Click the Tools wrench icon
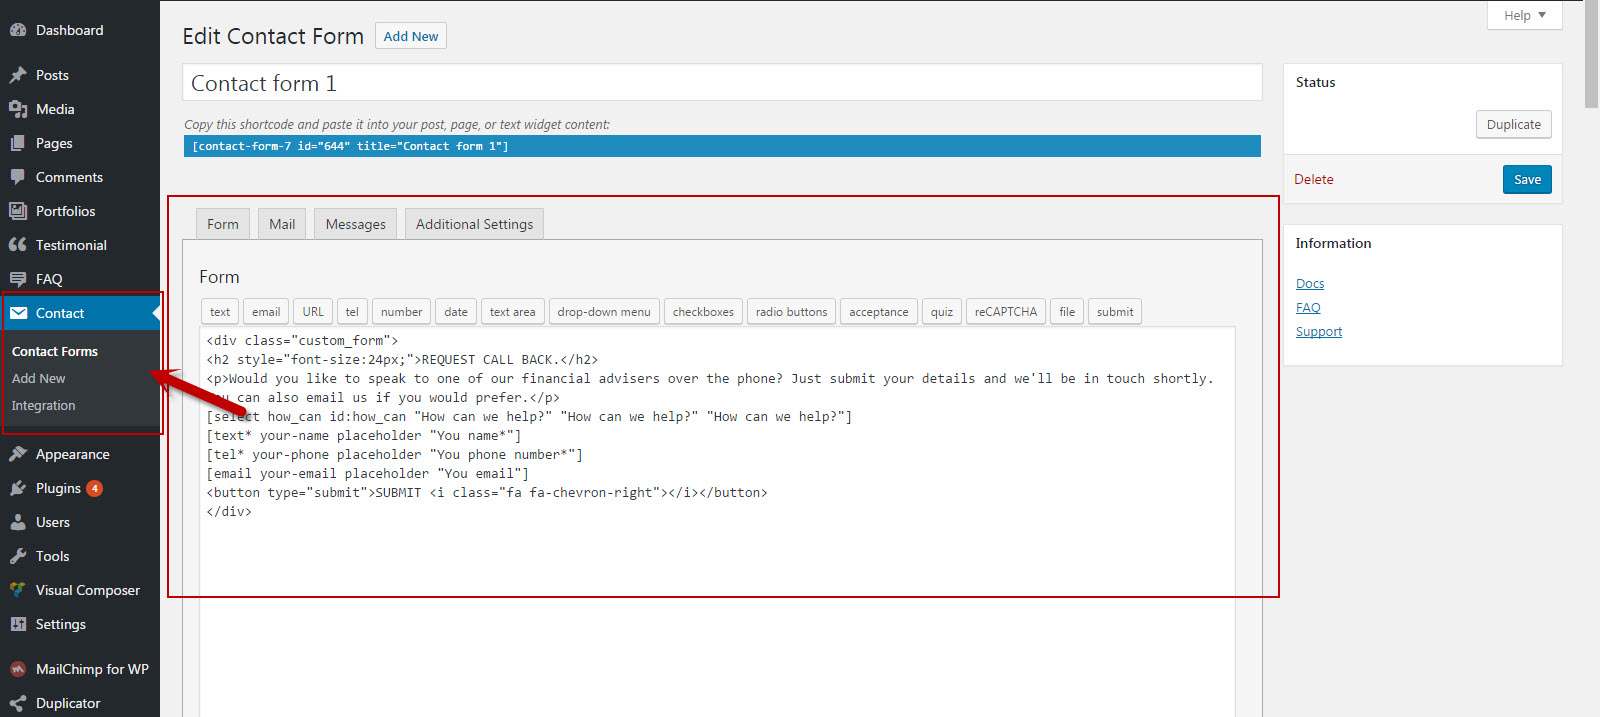The height and width of the screenshot is (717, 1600). pos(18,556)
